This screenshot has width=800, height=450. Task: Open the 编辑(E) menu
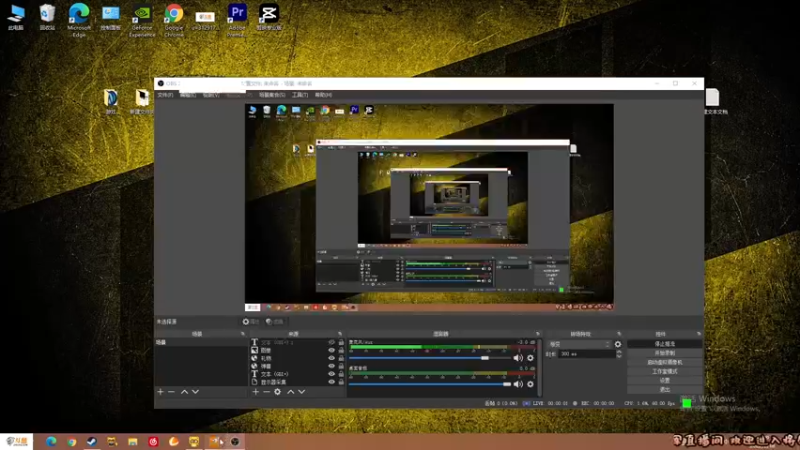[x=188, y=95]
